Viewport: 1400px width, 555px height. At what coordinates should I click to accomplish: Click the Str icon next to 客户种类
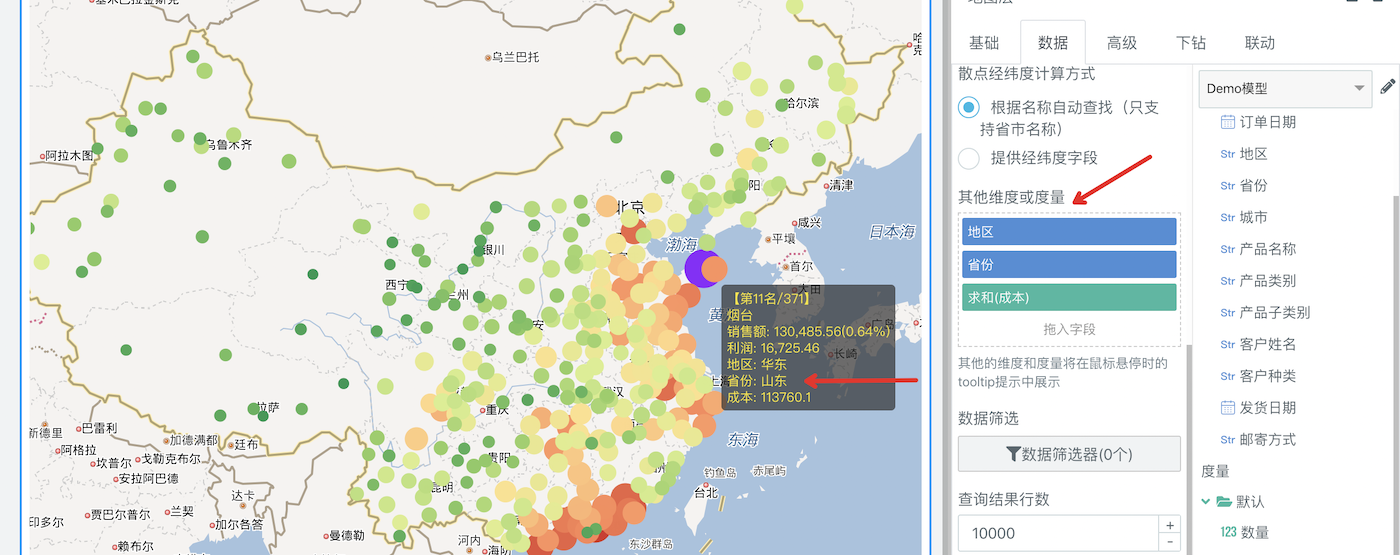(x=1228, y=377)
